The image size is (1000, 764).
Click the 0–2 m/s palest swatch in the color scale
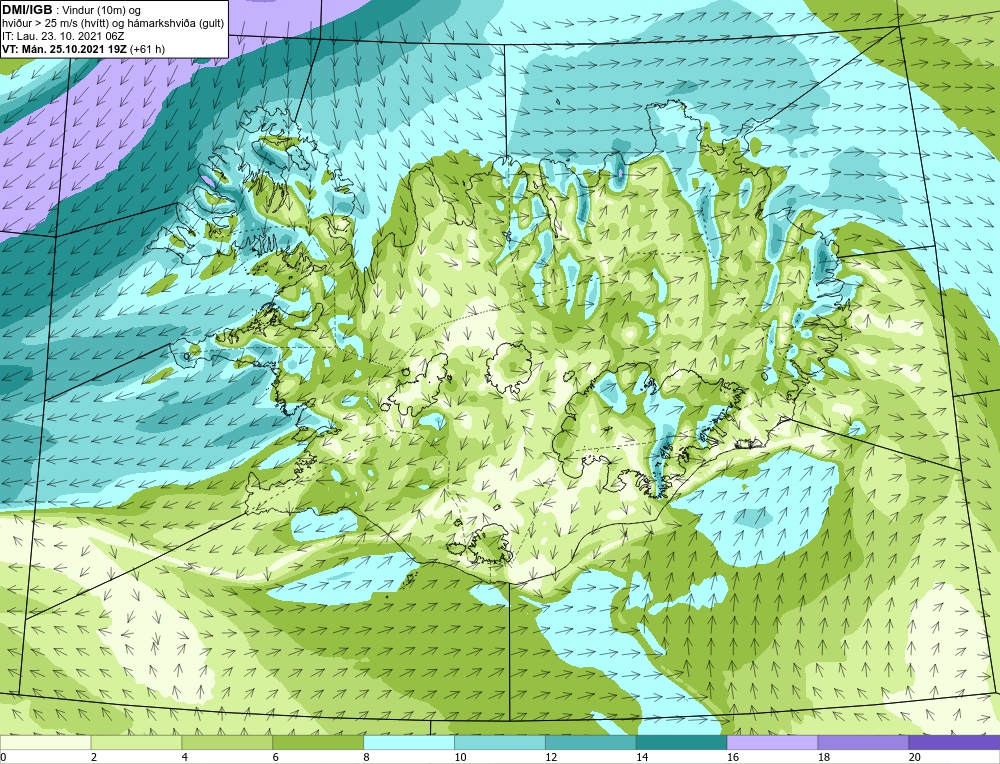click(45, 742)
